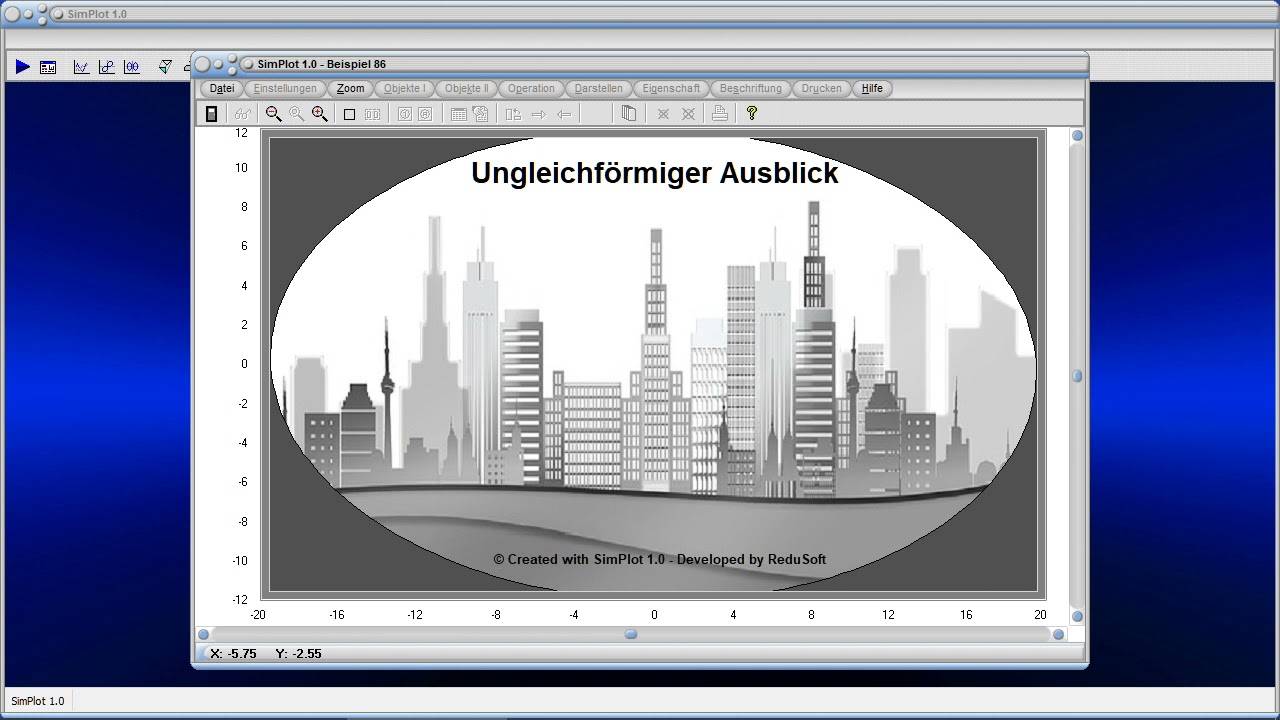The height and width of the screenshot is (720, 1280).
Task: Open the Objekte I menu
Action: point(404,88)
